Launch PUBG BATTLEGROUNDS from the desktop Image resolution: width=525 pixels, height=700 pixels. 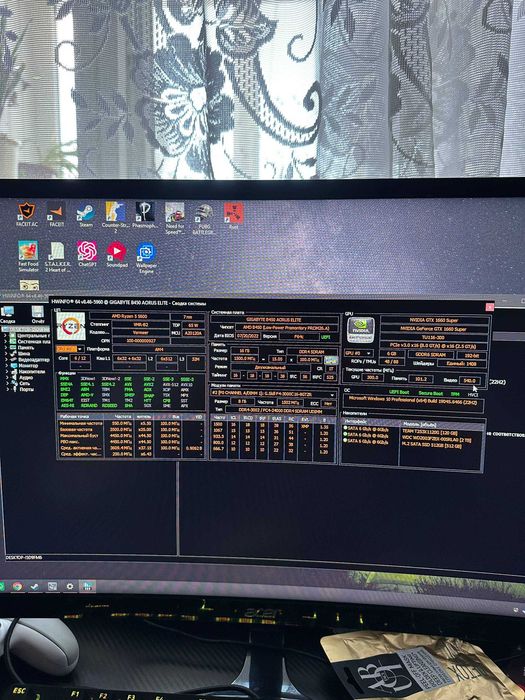click(204, 219)
